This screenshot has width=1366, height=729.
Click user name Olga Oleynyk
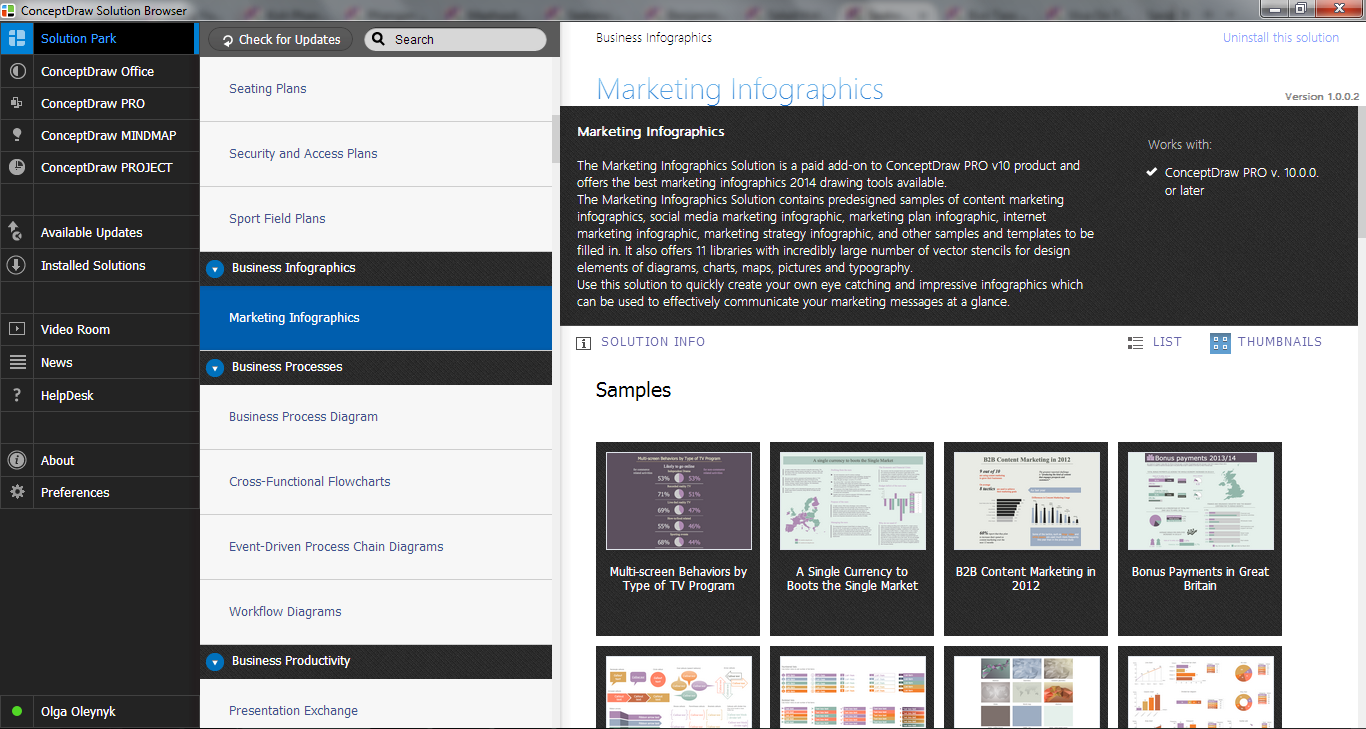point(78,712)
